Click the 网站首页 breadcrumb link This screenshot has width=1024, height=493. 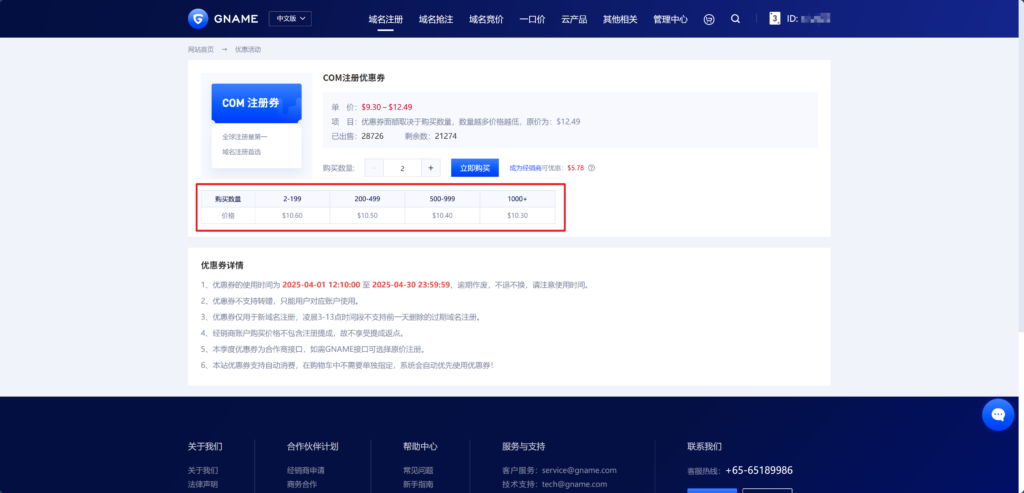[201, 50]
